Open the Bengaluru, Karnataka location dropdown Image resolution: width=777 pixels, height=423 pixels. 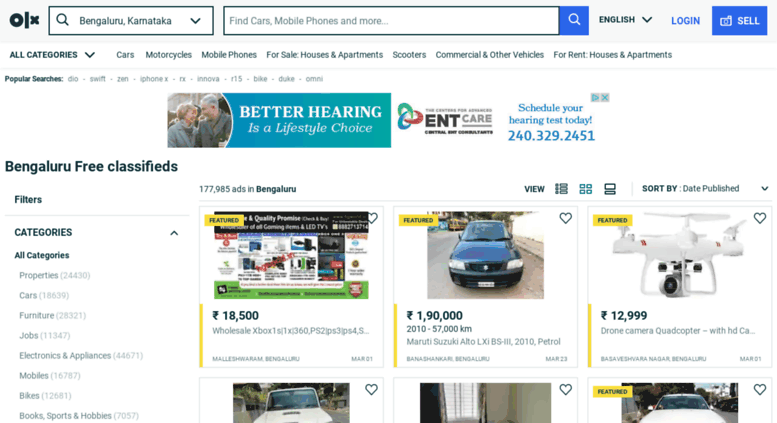pos(131,21)
